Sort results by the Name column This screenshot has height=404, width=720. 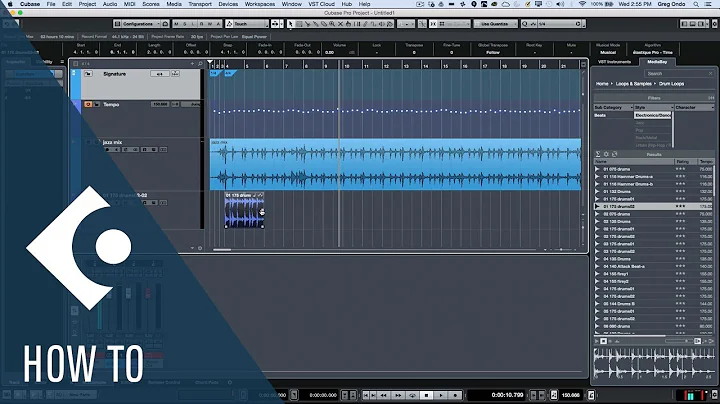(634, 162)
